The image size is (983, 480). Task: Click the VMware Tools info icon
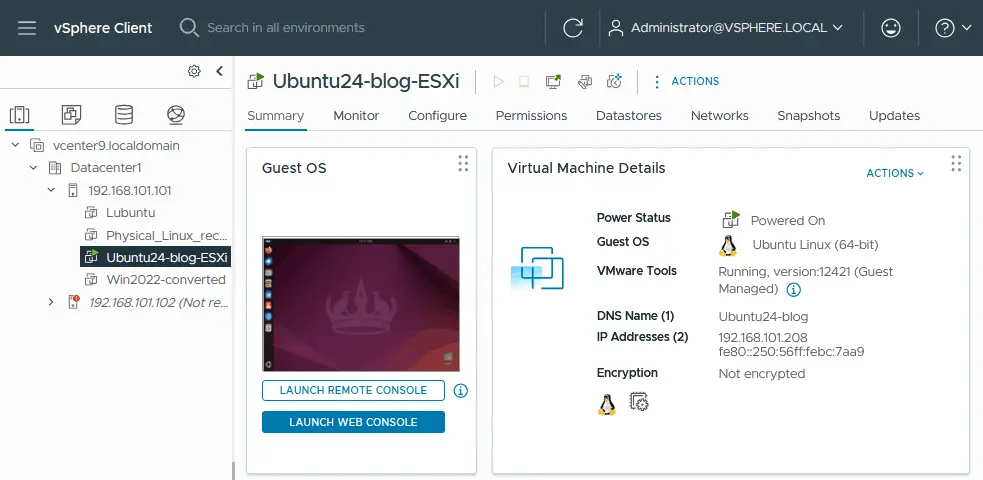click(794, 290)
